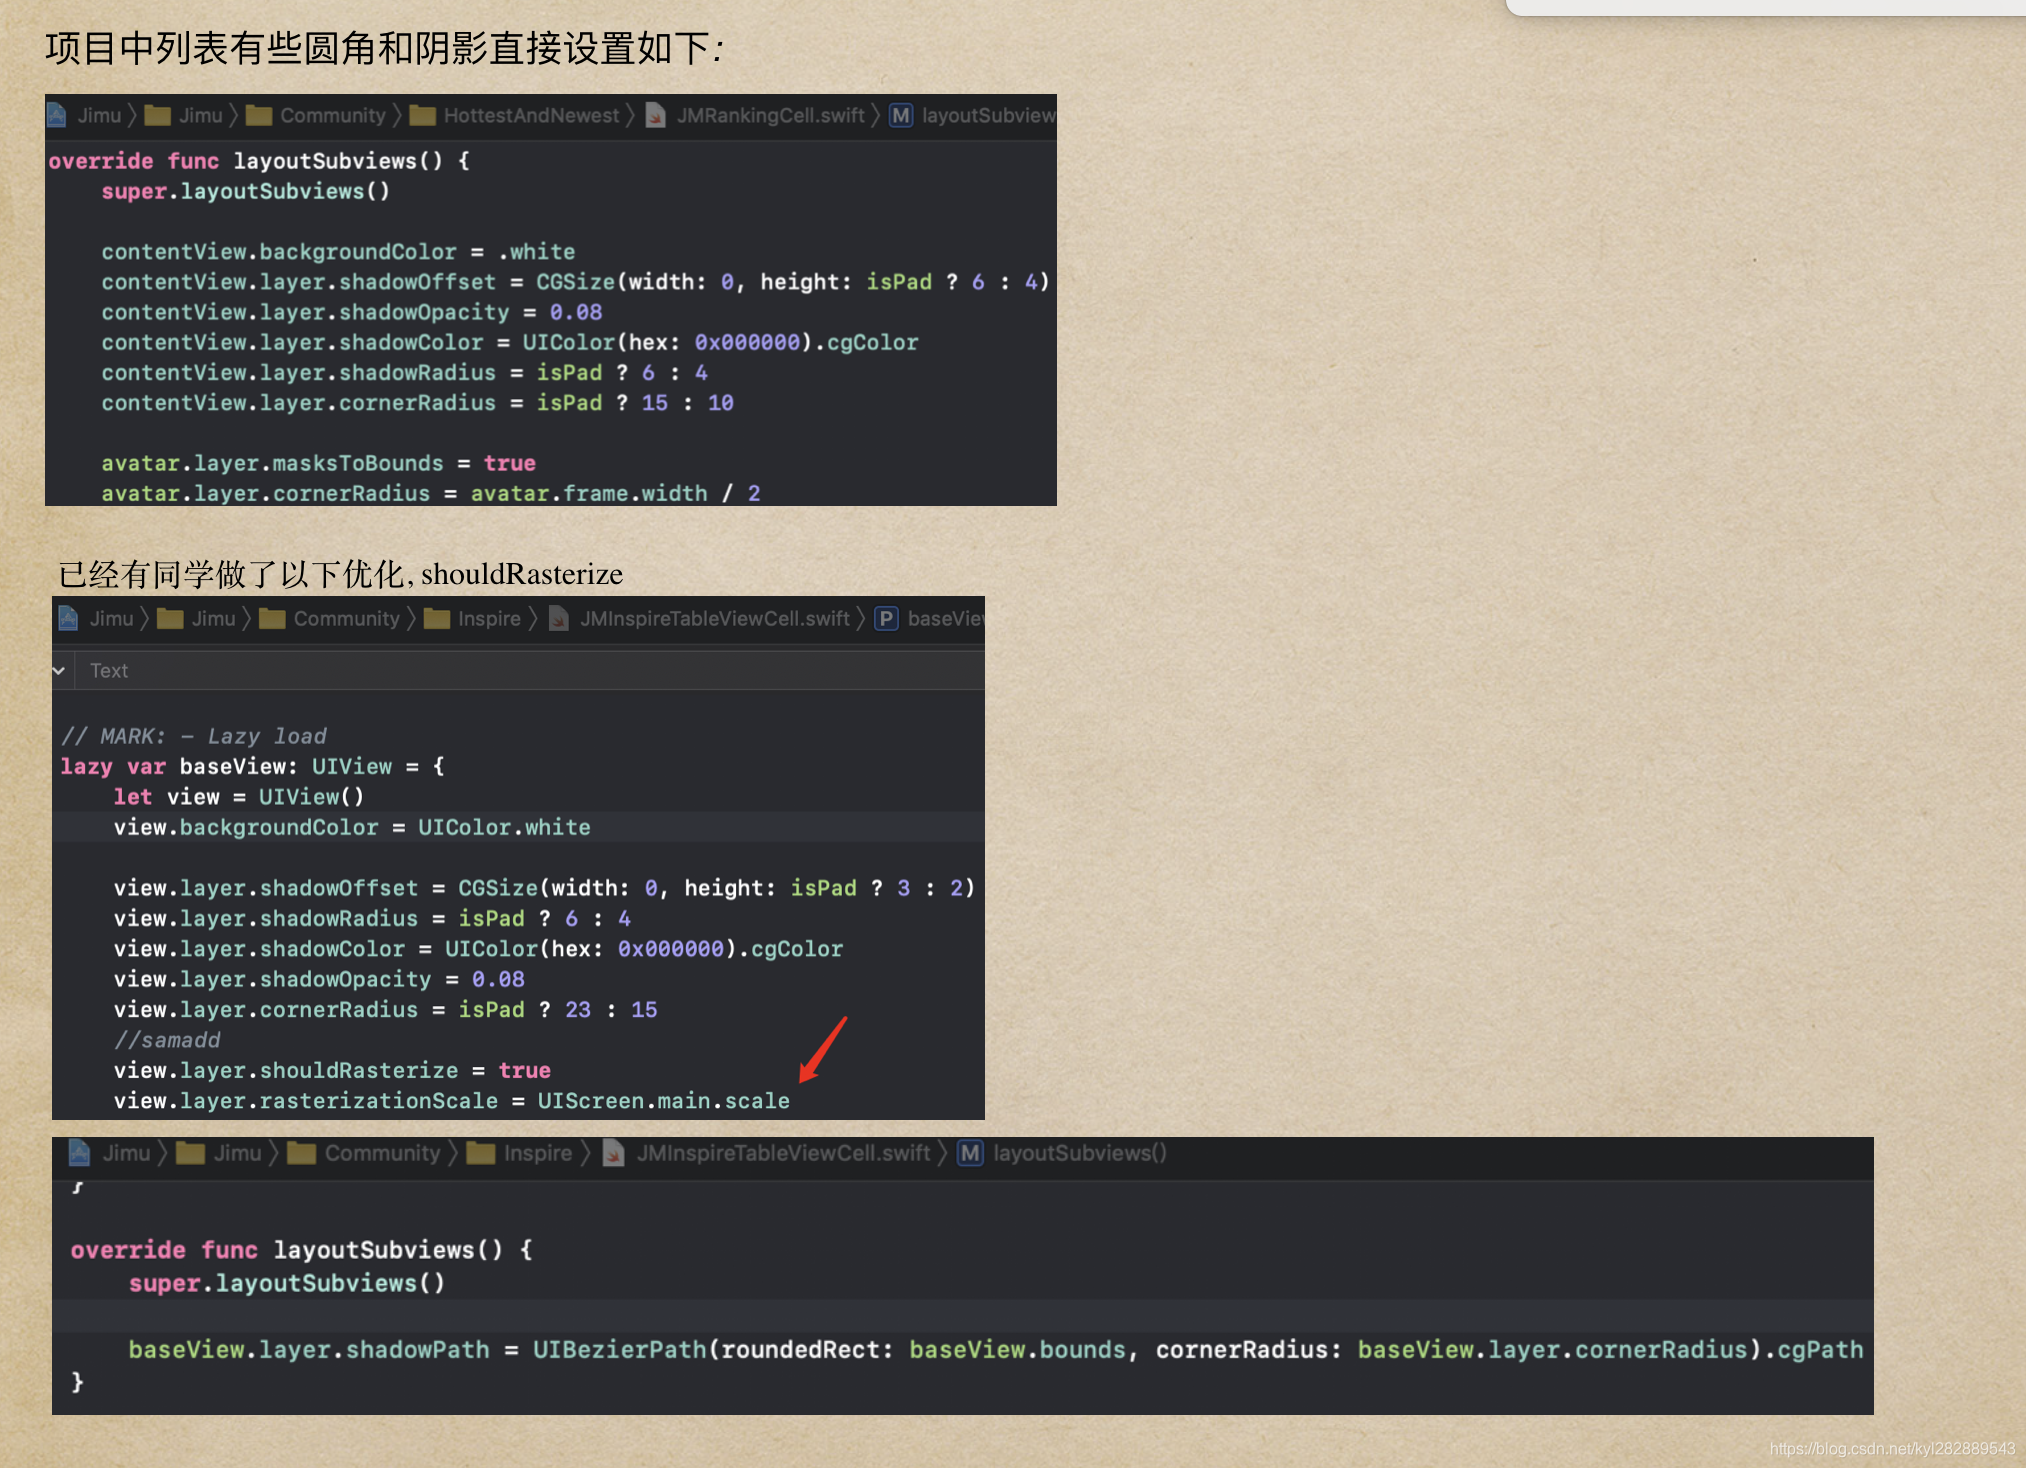This screenshot has width=2026, height=1468.
Task: Select JMRankingCell.swift breadcrumb label
Action: (770, 115)
